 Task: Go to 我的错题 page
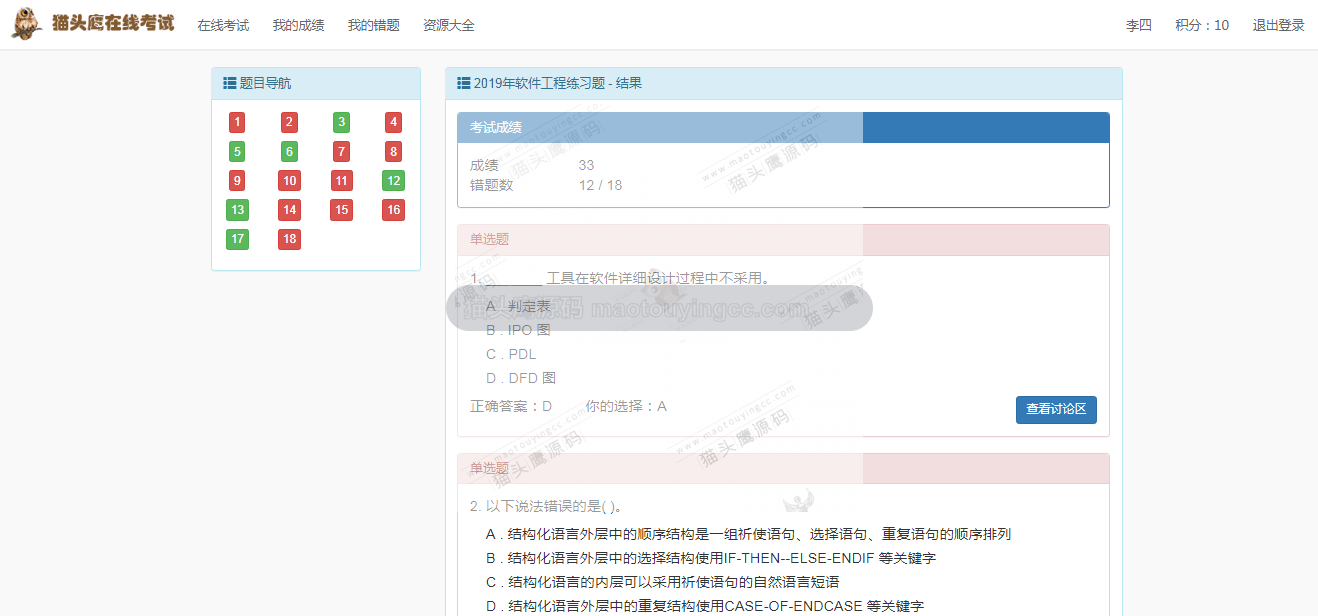coord(373,25)
